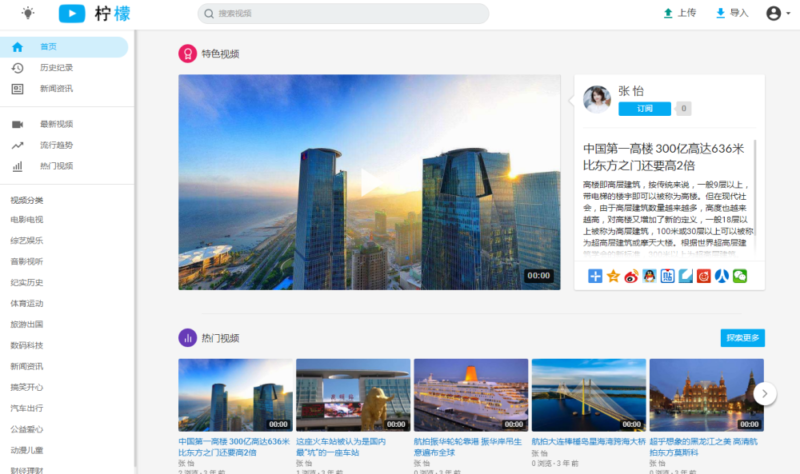Share to QQ penguin icon
This screenshot has width=800, height=474.
pyautogui.click(x=649, y=276)
